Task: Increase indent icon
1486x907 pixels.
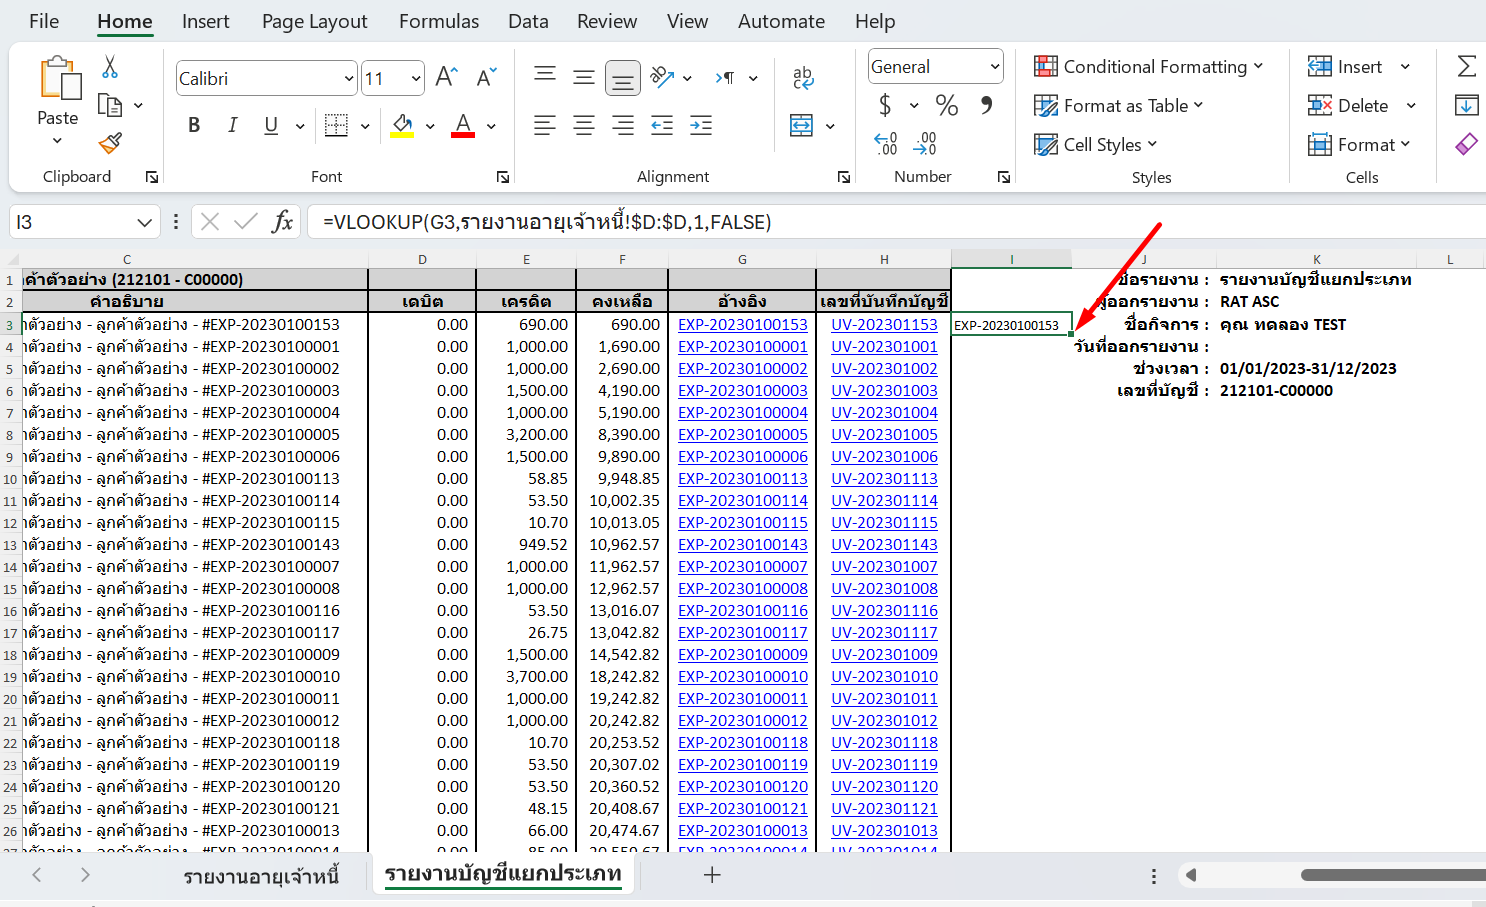Action: (x=701, y=125)
